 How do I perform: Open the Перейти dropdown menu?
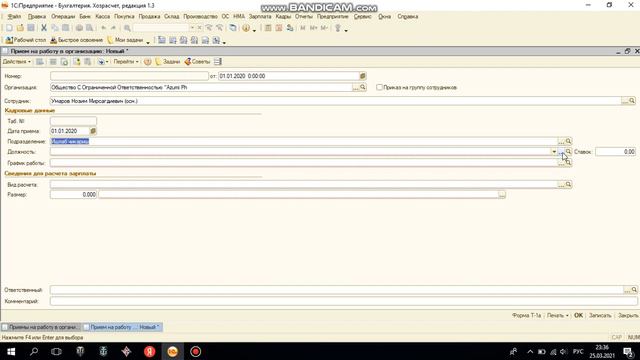click(126, 62)
